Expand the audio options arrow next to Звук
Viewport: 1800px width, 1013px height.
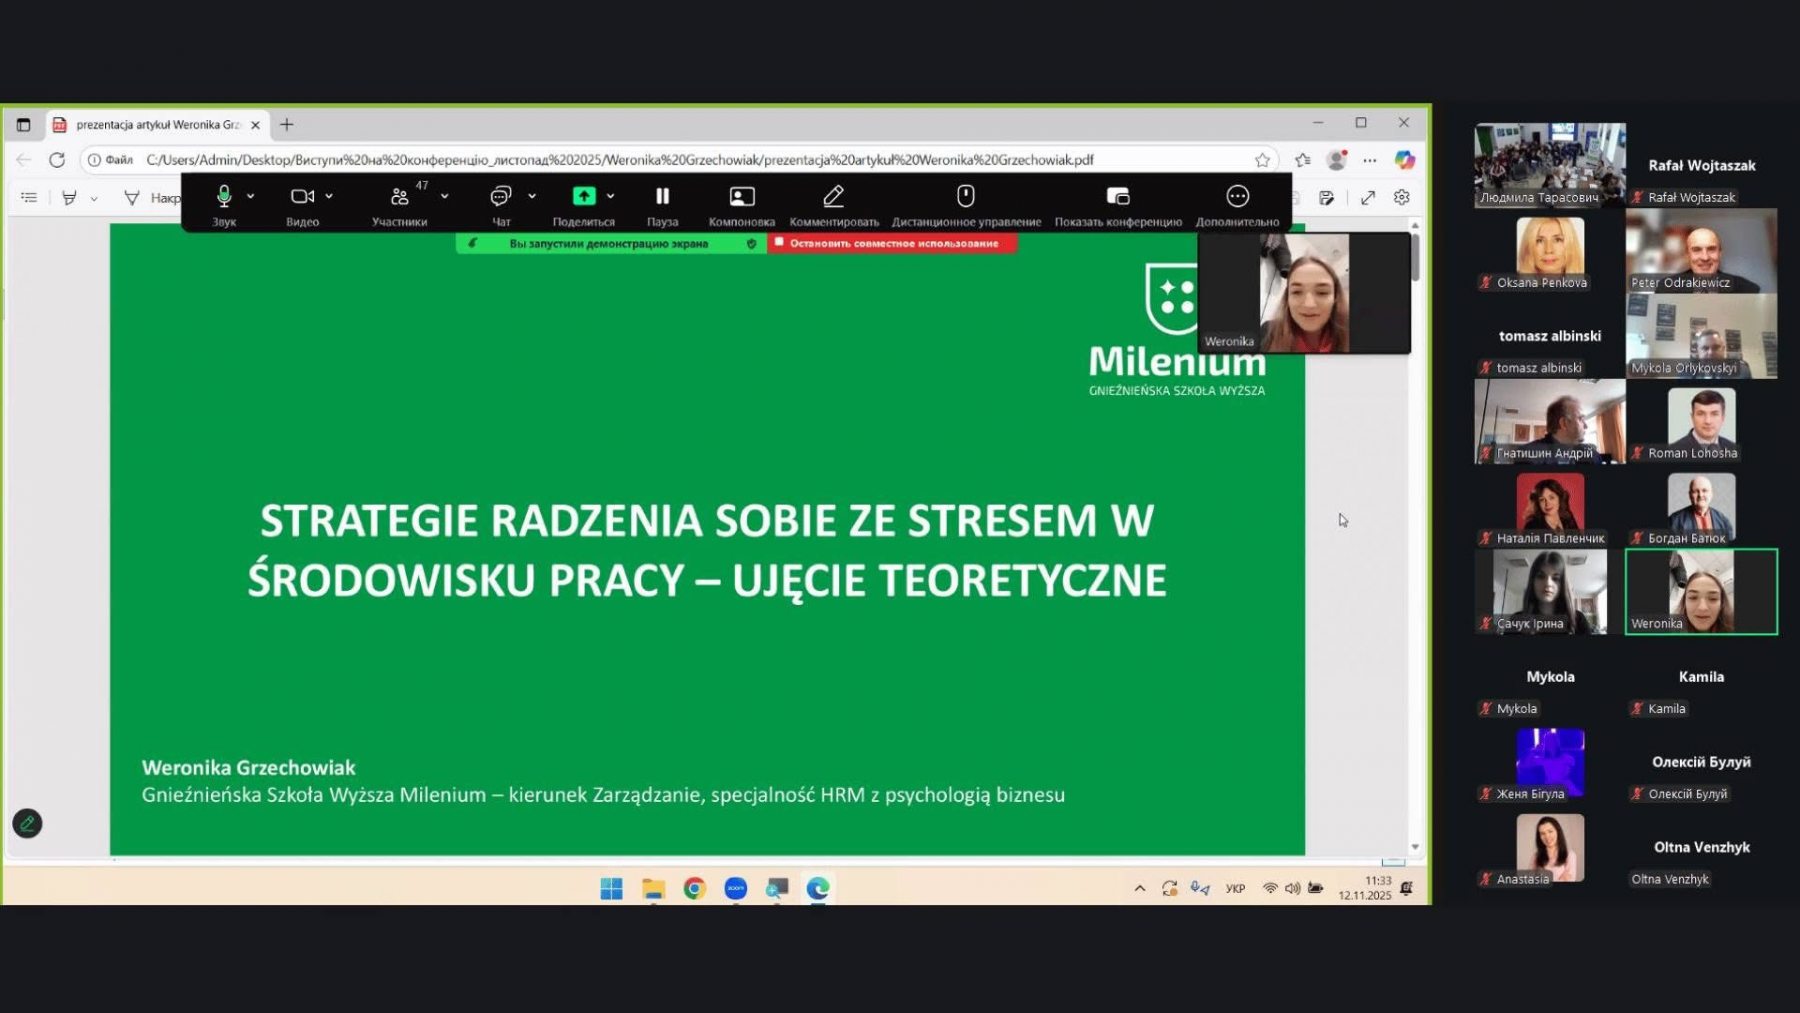pyautogui.click(x=251, y=197)
